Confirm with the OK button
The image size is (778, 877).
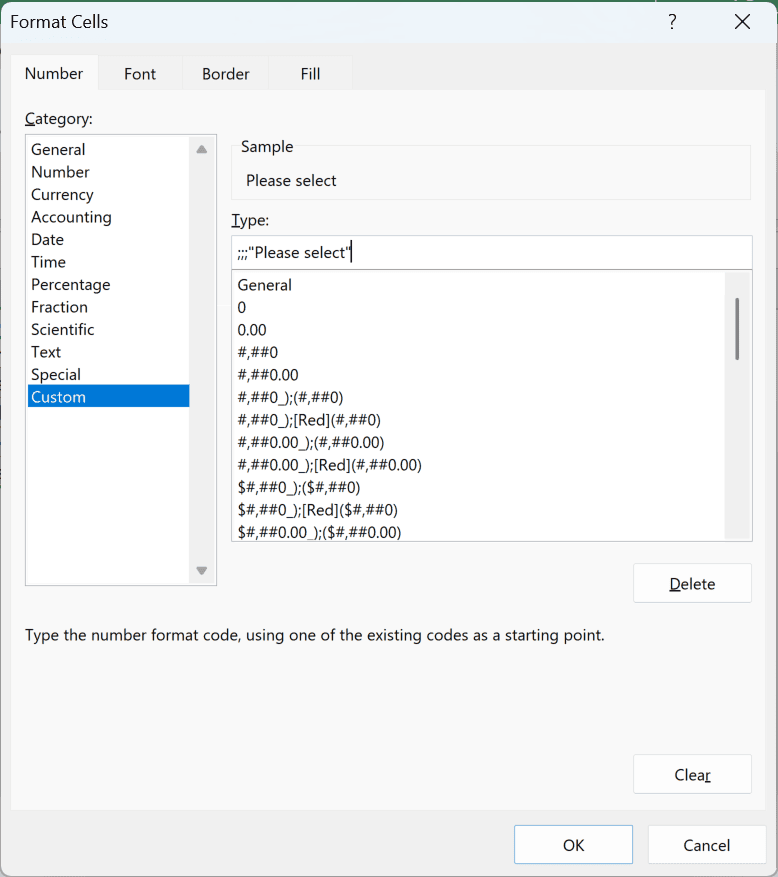click(573, 845)
